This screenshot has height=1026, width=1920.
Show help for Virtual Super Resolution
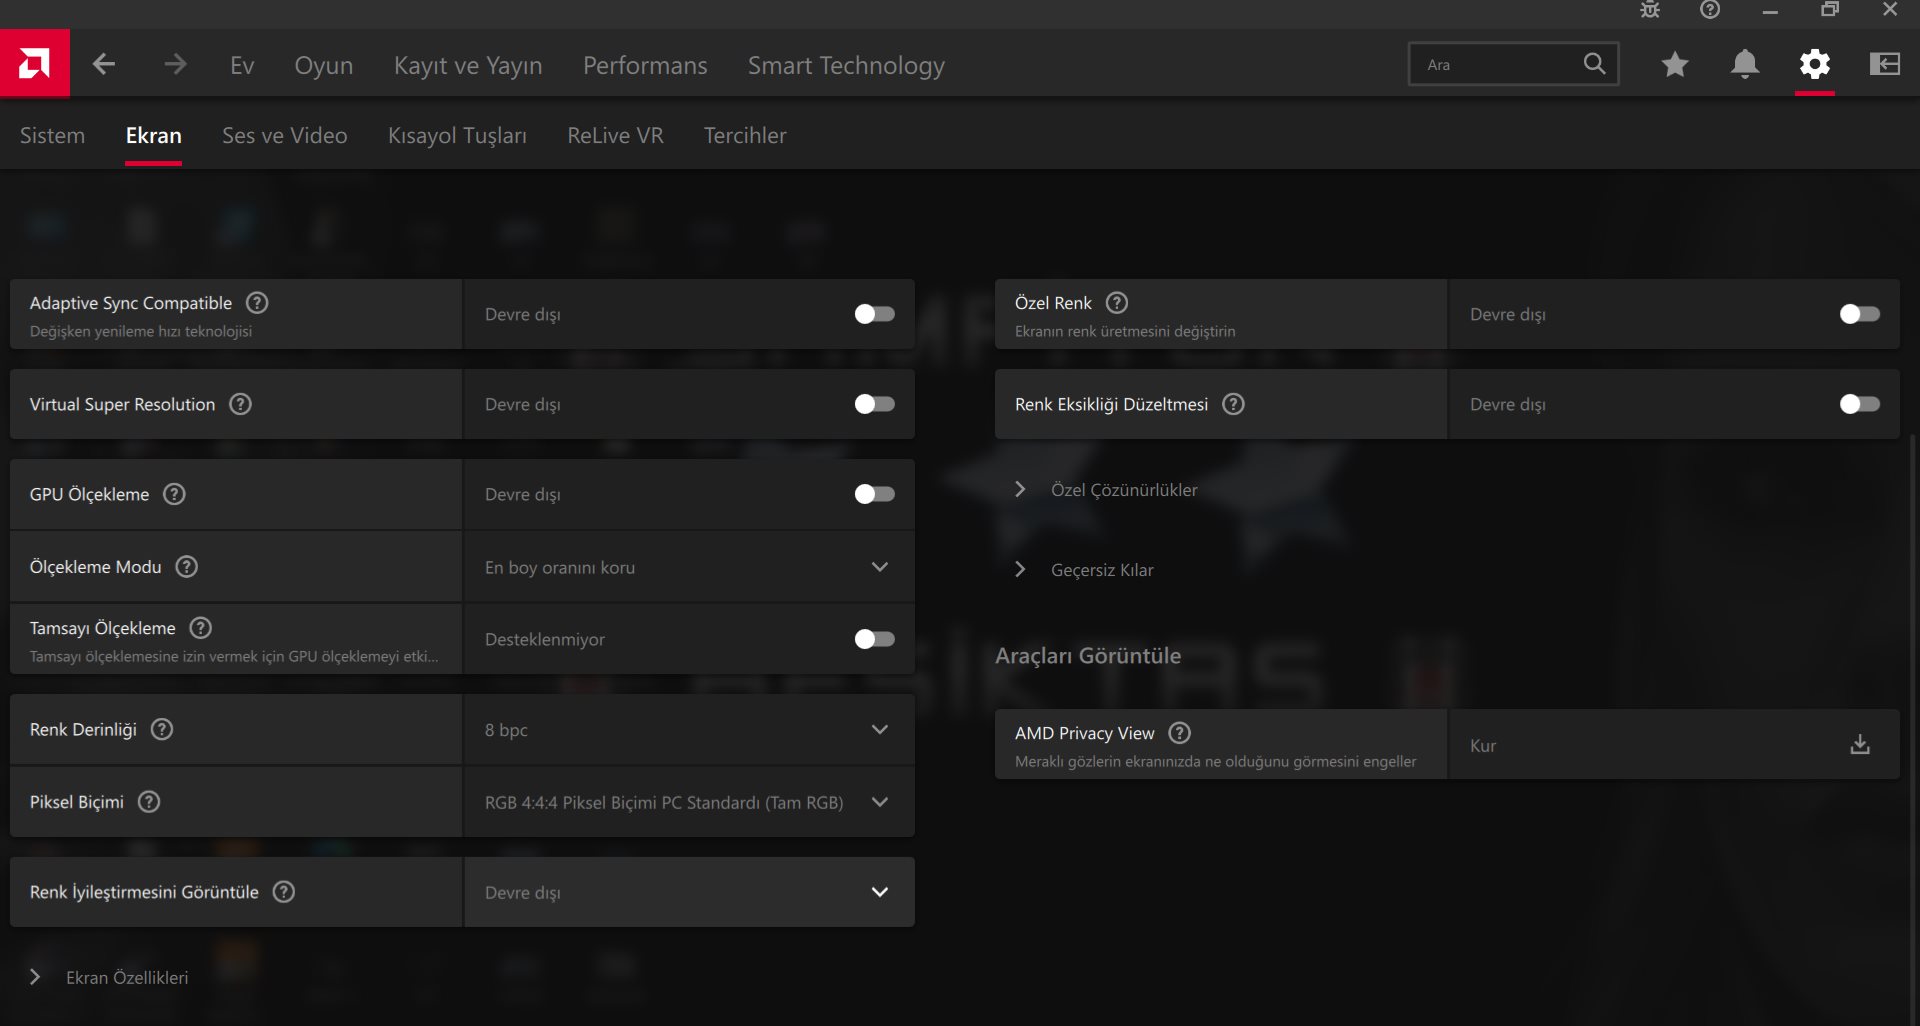(240, 404)
